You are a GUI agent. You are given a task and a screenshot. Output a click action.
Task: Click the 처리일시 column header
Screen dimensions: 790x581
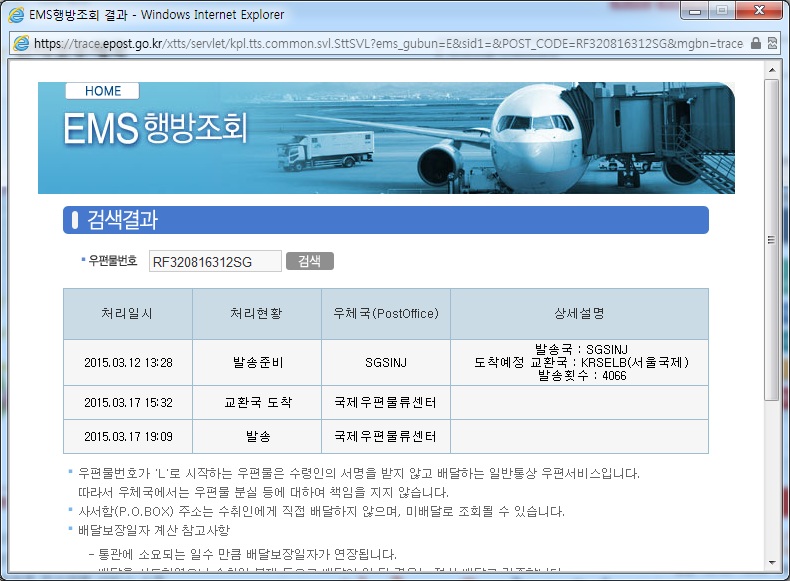[x=127, y=313]
